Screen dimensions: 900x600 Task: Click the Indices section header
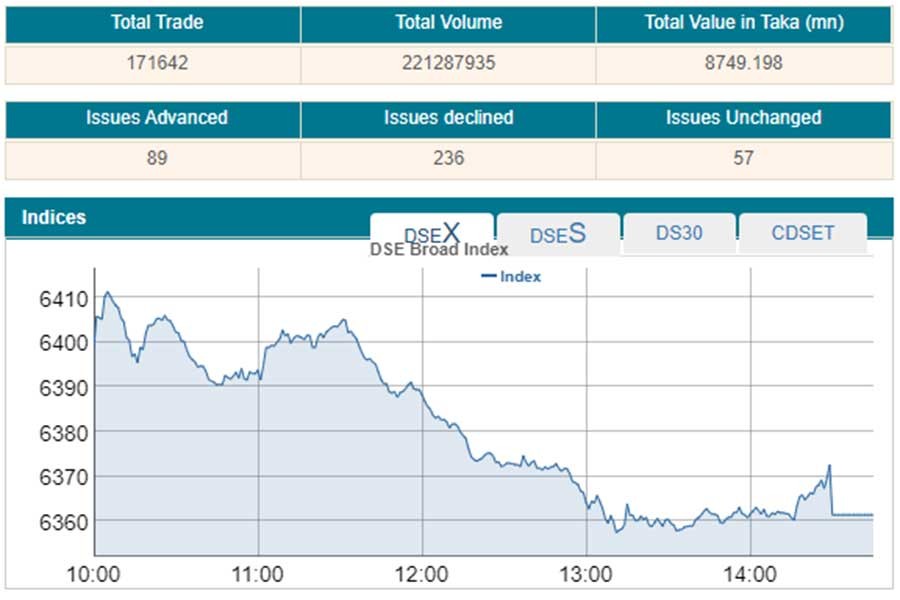[x=55, y=217]
